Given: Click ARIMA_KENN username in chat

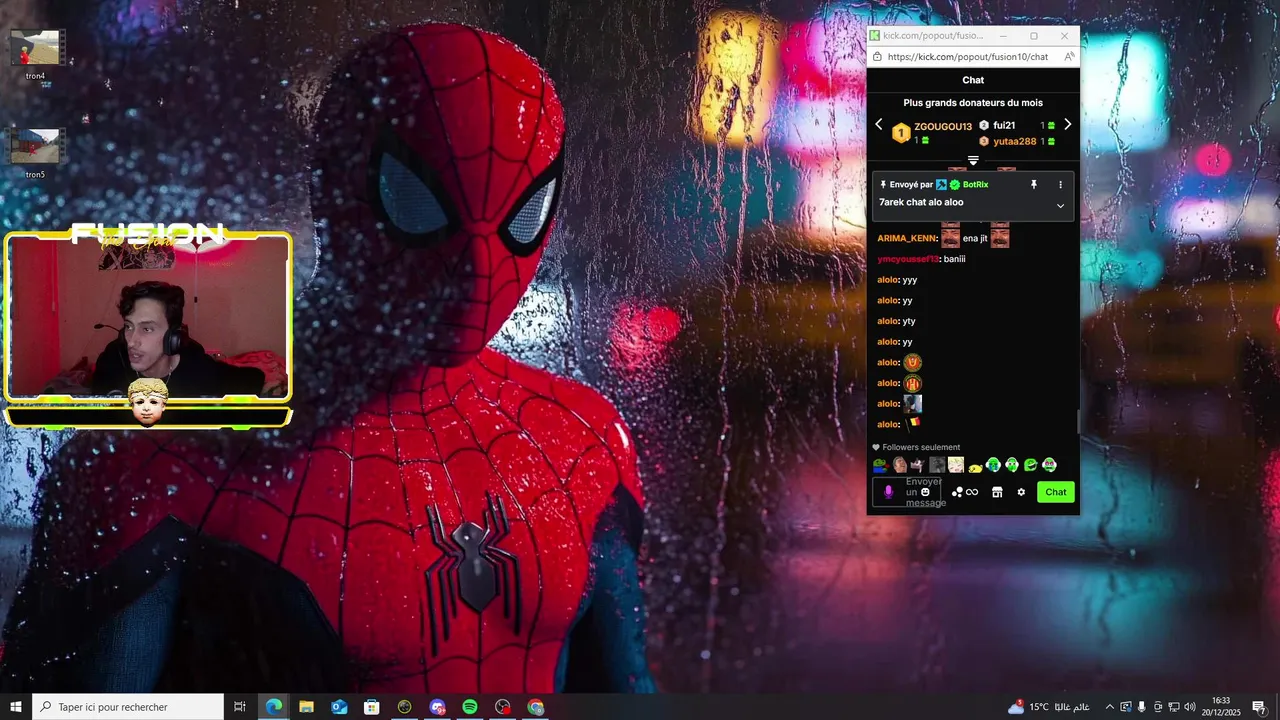Looking at the screenshot, I should (x=907, y=239).
